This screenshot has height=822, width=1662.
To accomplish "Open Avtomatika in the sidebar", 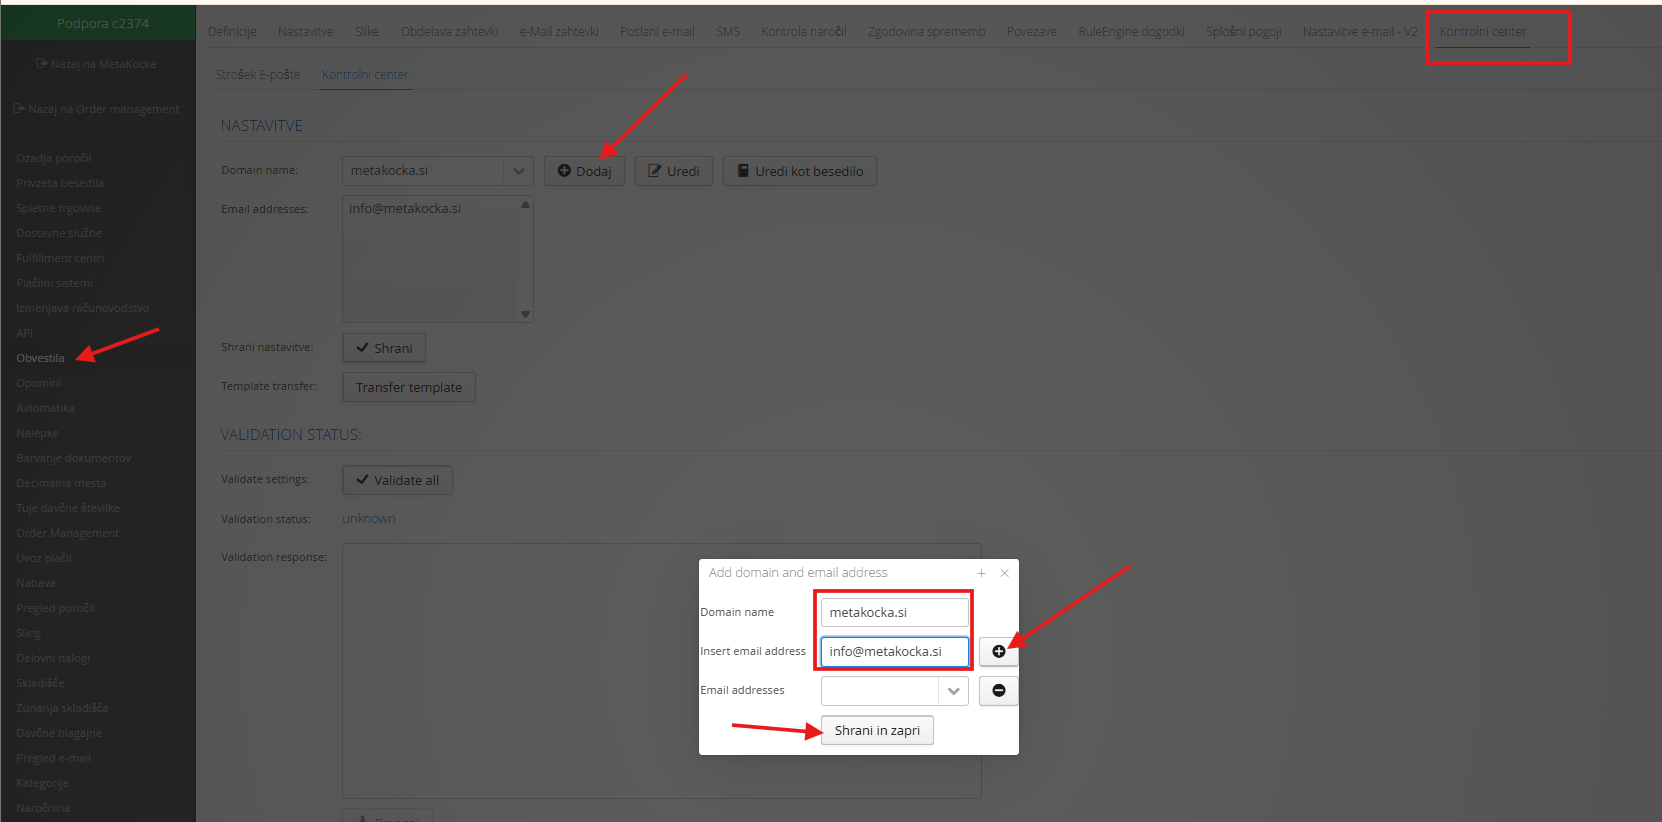I will [46, 408].
